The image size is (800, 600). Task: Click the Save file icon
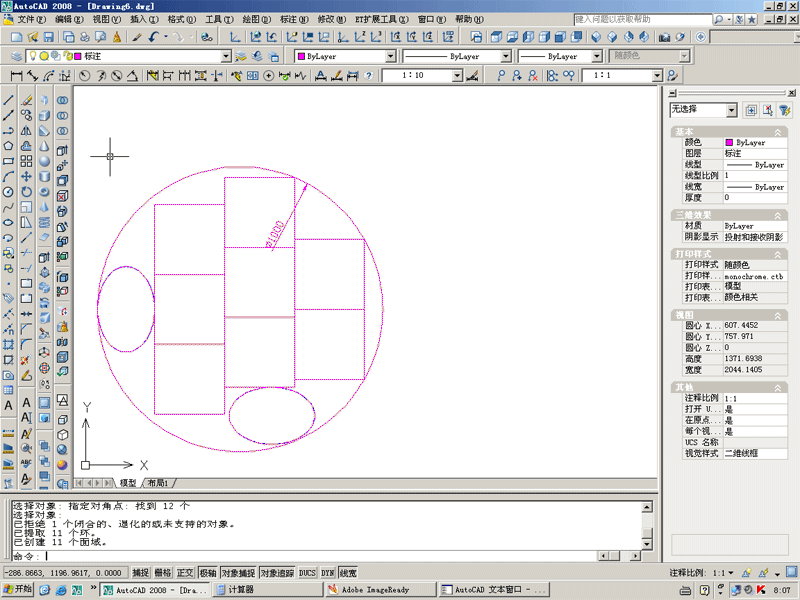[48, 37]
